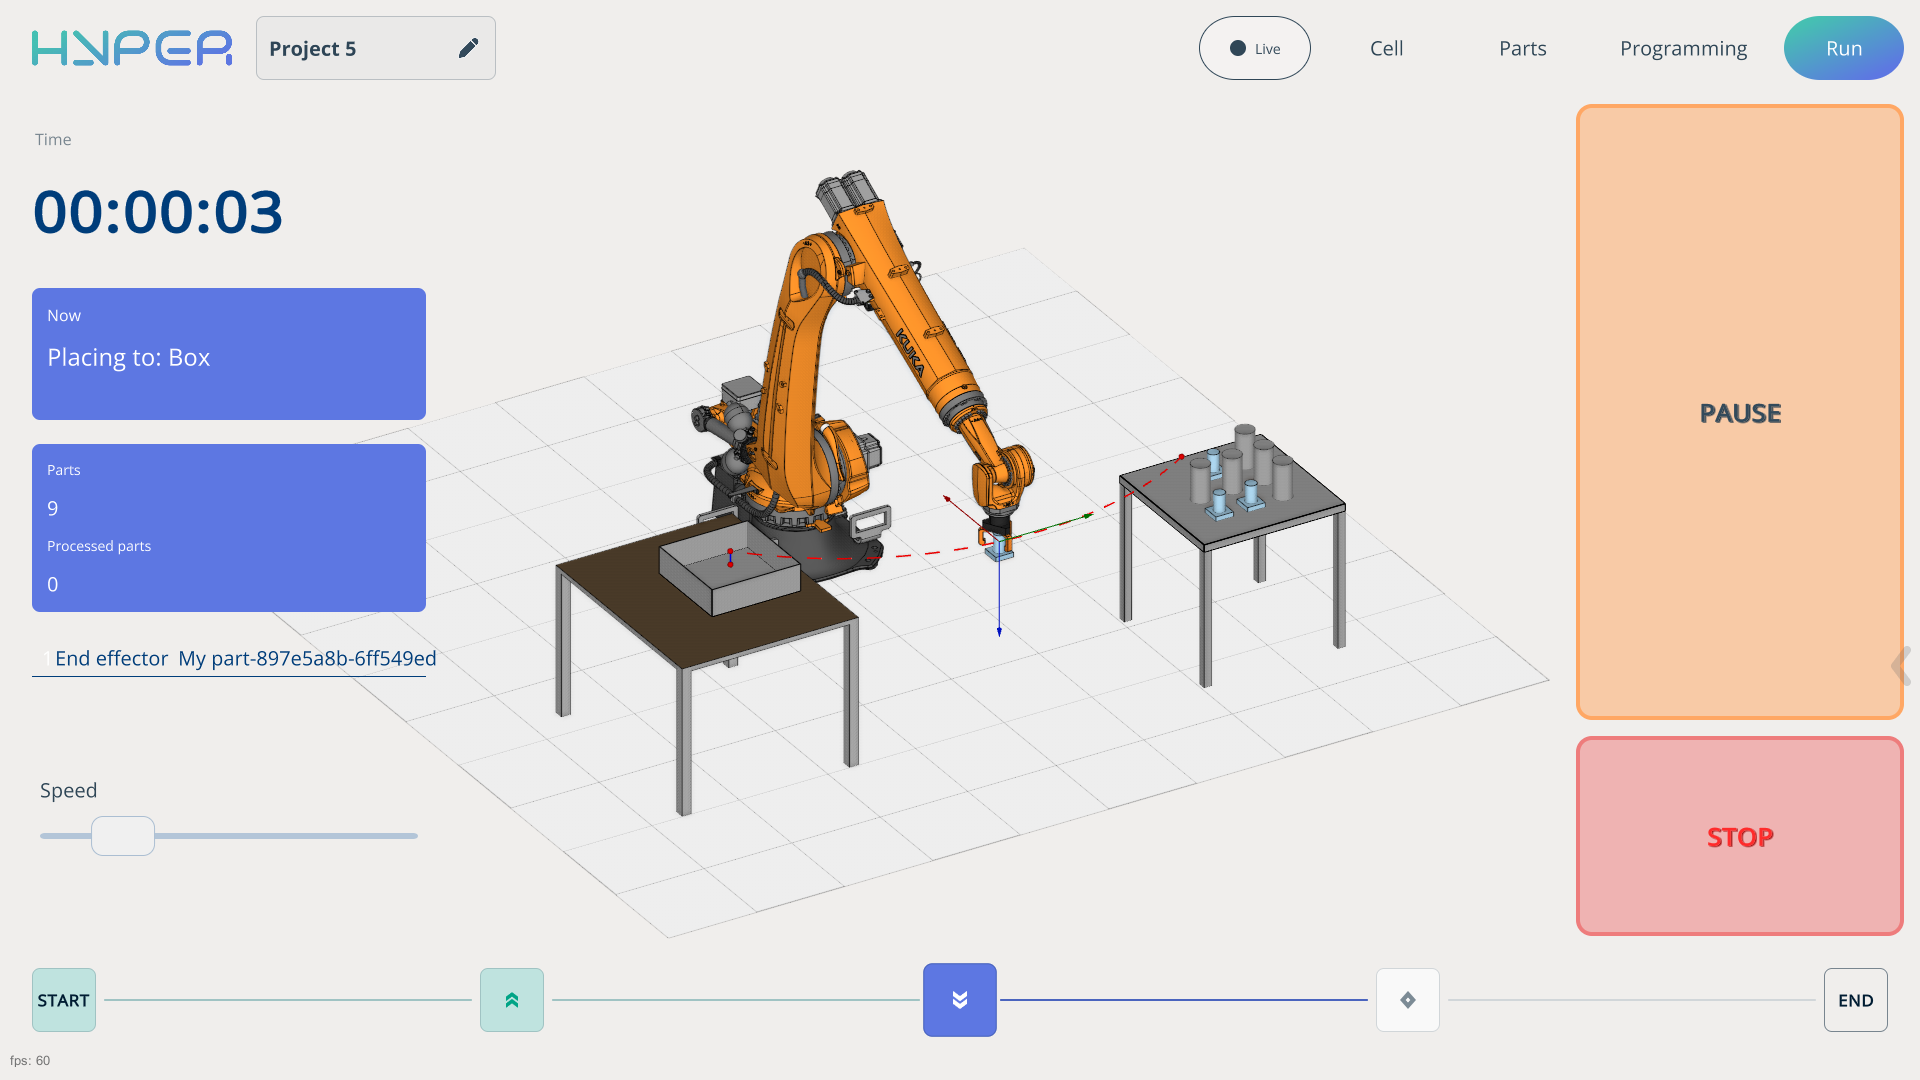Select the pick-up double chevron up step
The width and height of the screenshot is (1920, 1080).
[511, 1000]
